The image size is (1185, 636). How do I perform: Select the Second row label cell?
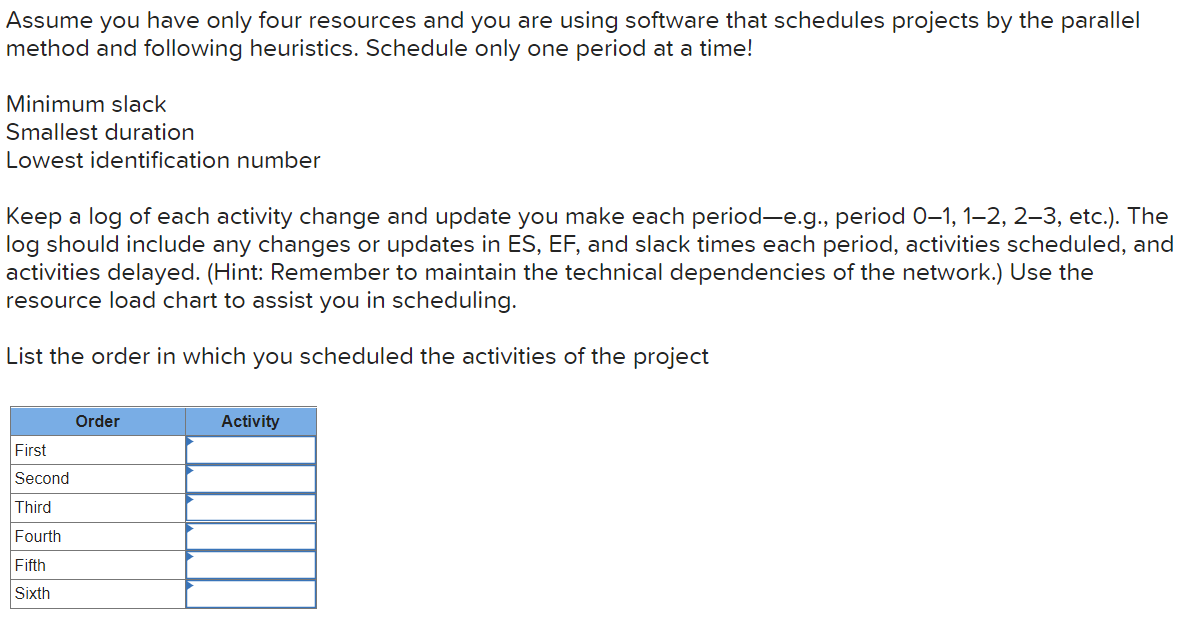point(97,478)
